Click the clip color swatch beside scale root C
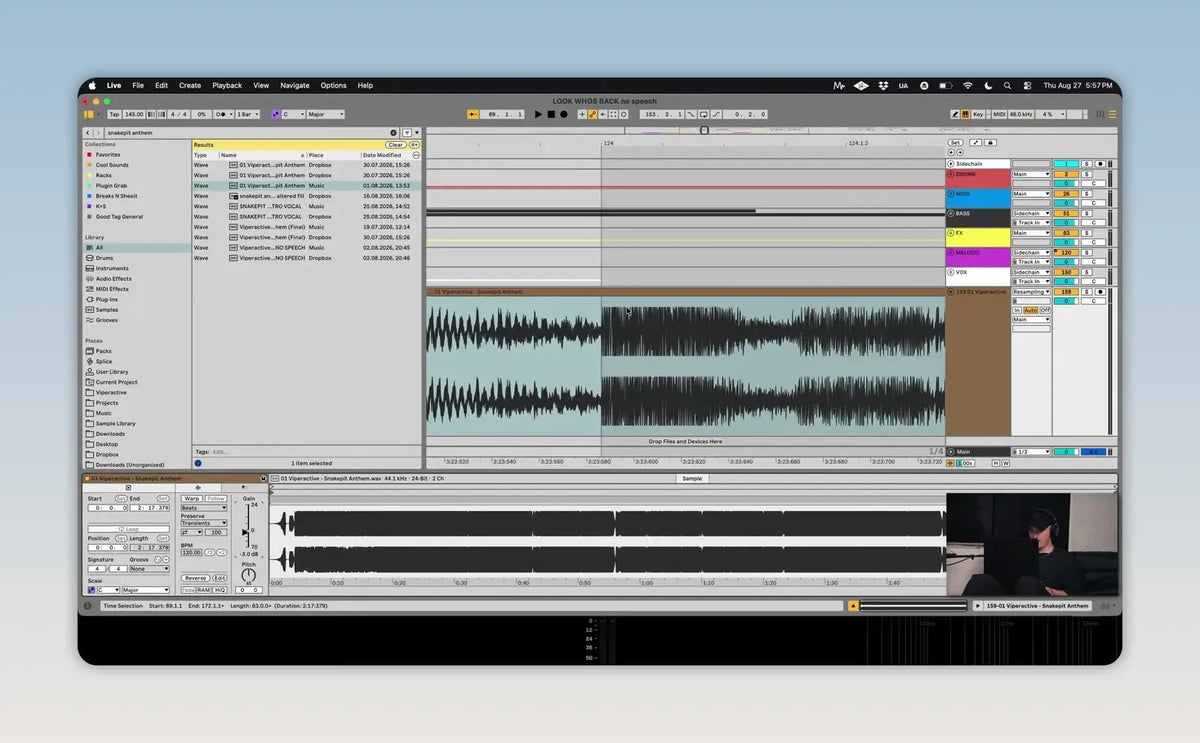 (89, 591)
